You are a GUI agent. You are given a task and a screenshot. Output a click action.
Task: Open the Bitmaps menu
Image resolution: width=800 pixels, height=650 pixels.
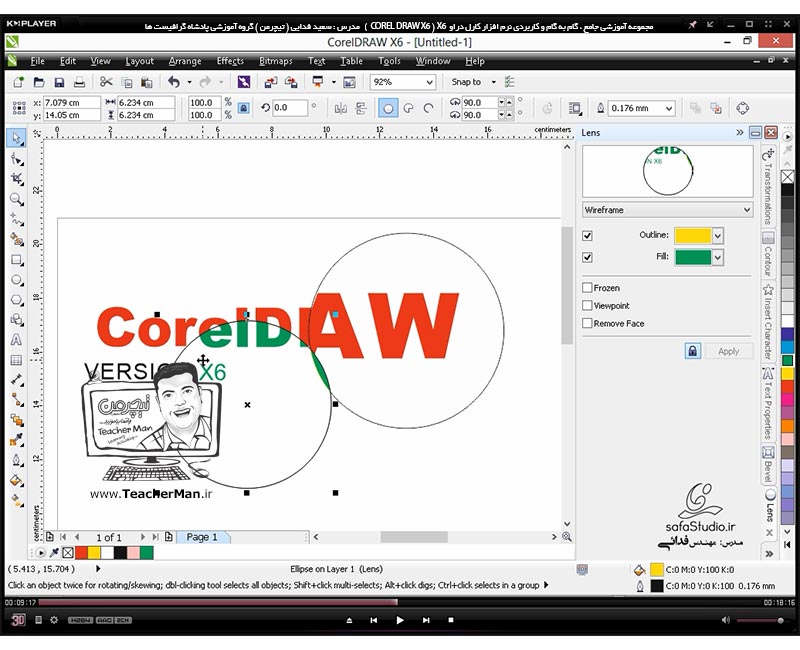coord(276,61)
